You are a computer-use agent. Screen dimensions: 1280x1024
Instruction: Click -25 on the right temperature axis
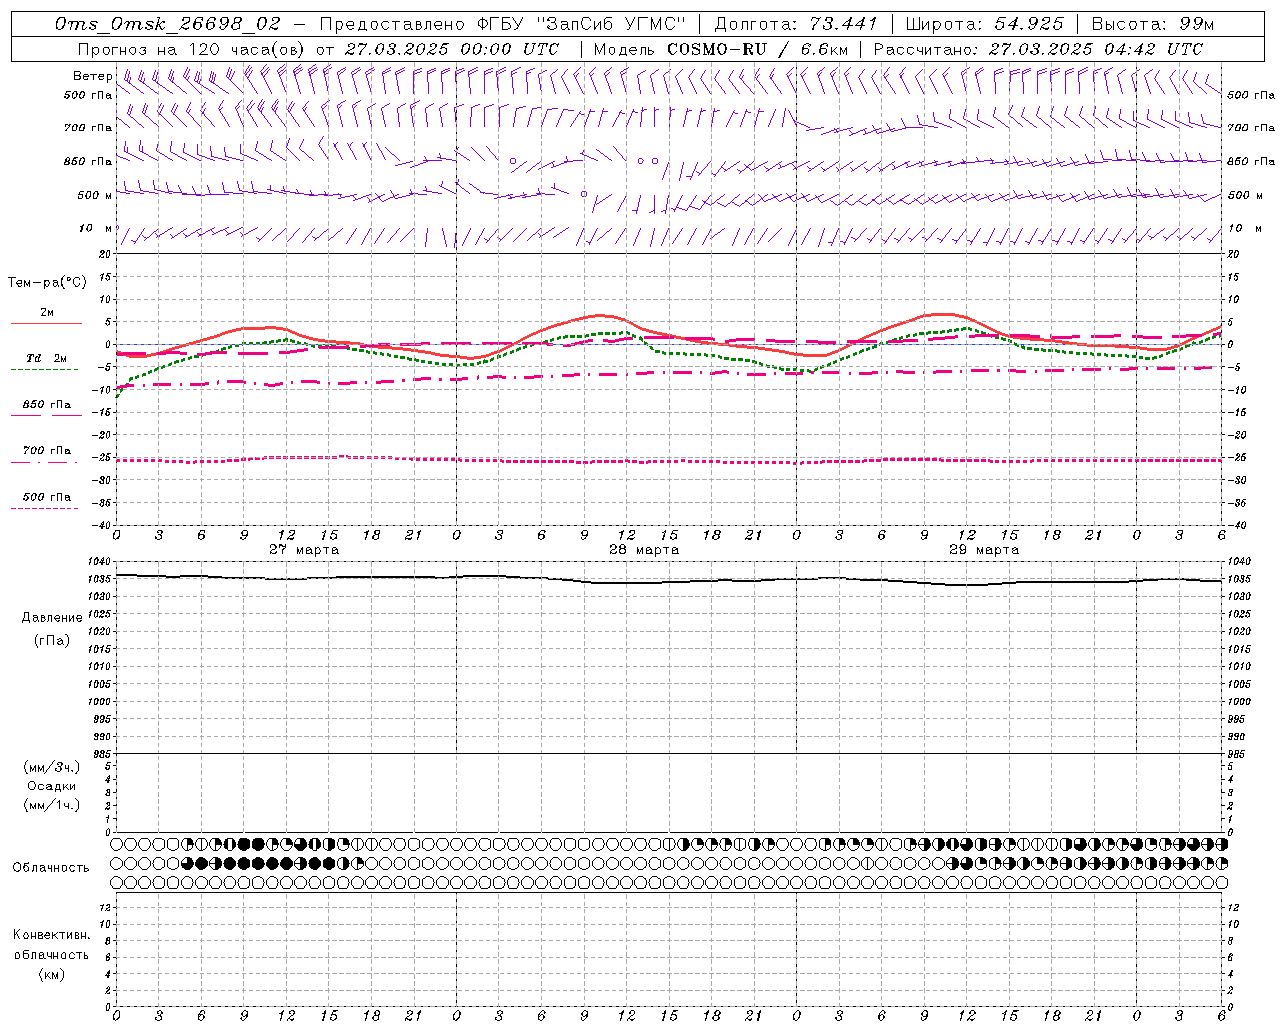tap(1237, 458)
